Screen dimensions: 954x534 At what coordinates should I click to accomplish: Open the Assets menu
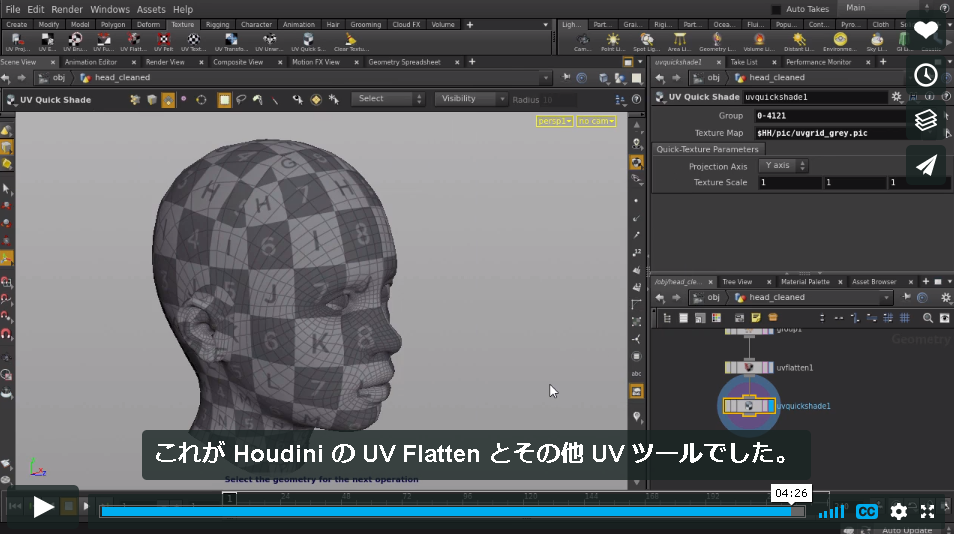pyautogui.click(x=151, y=9)
